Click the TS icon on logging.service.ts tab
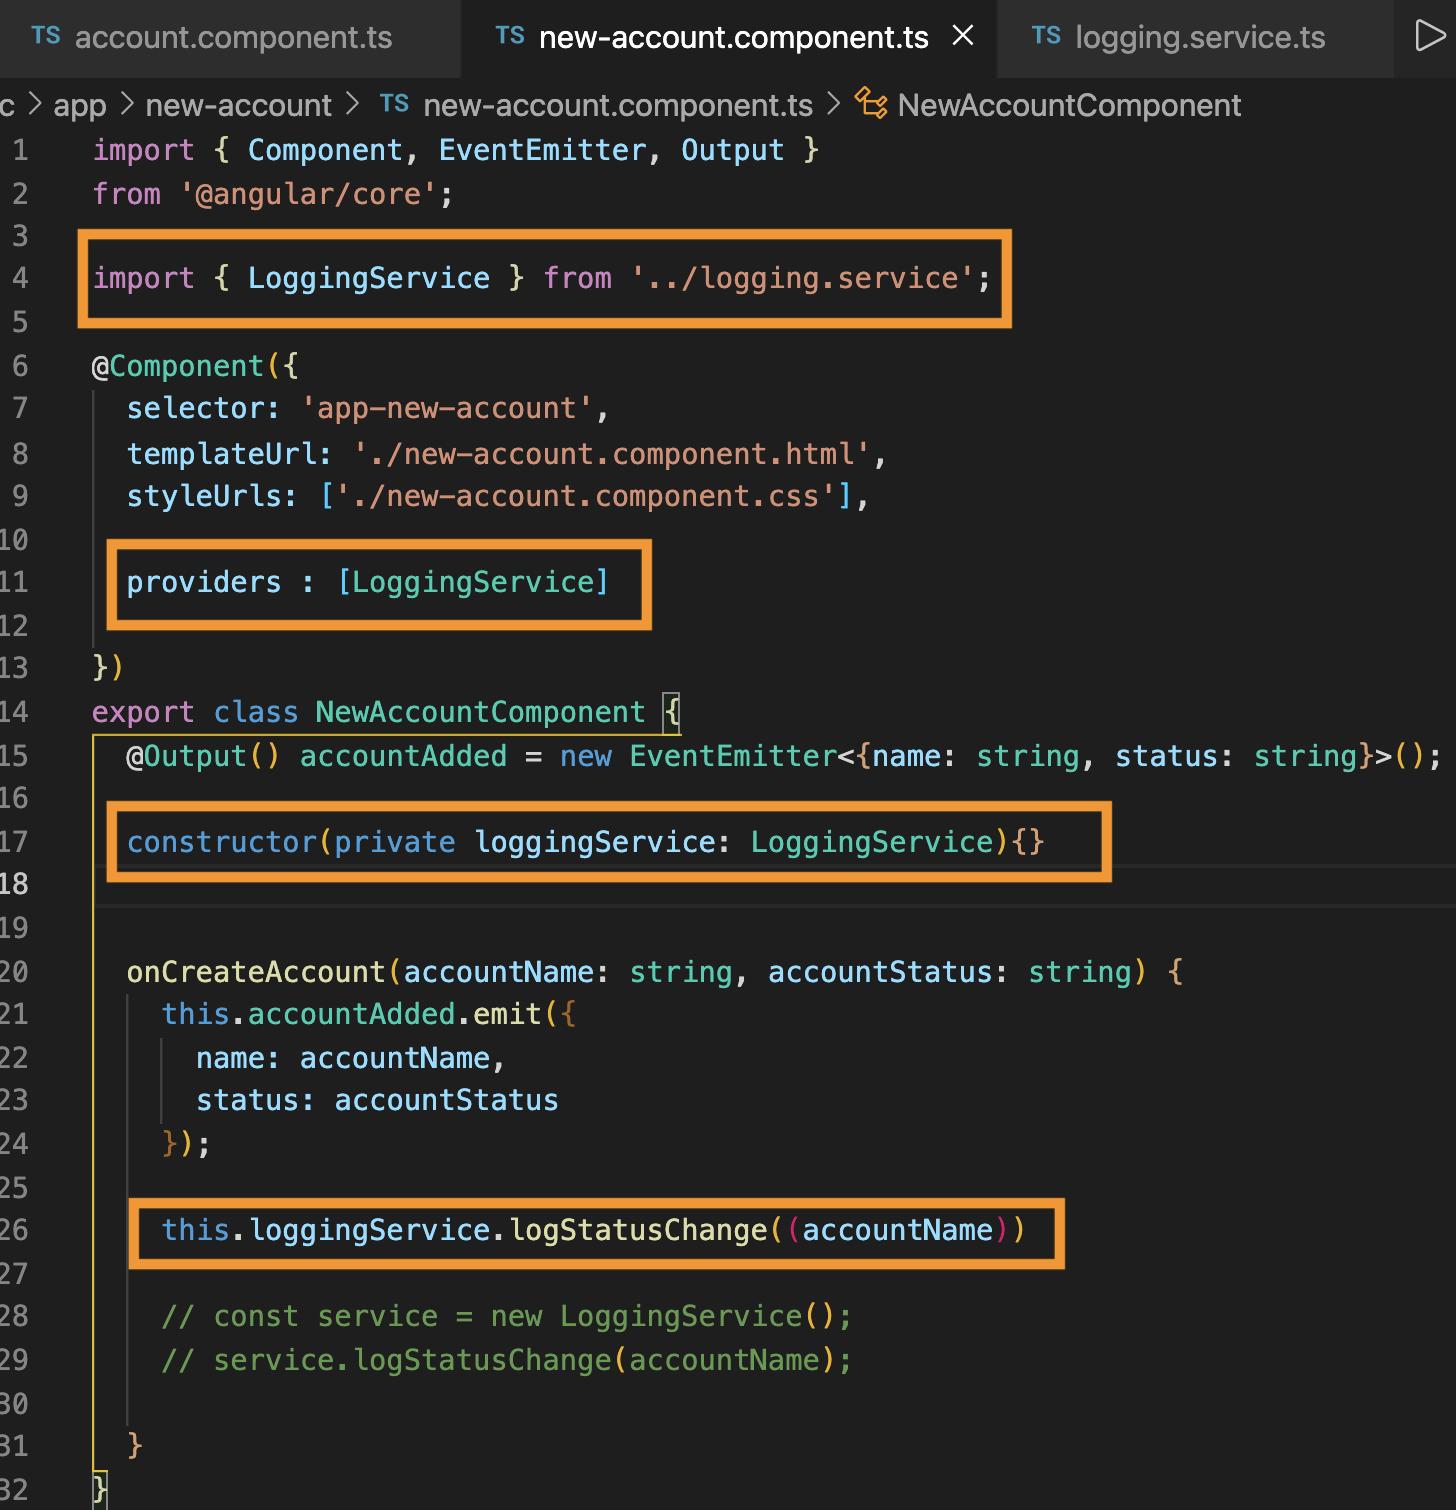The width and height of the screenshot is (1456, 1510). 1045,36
